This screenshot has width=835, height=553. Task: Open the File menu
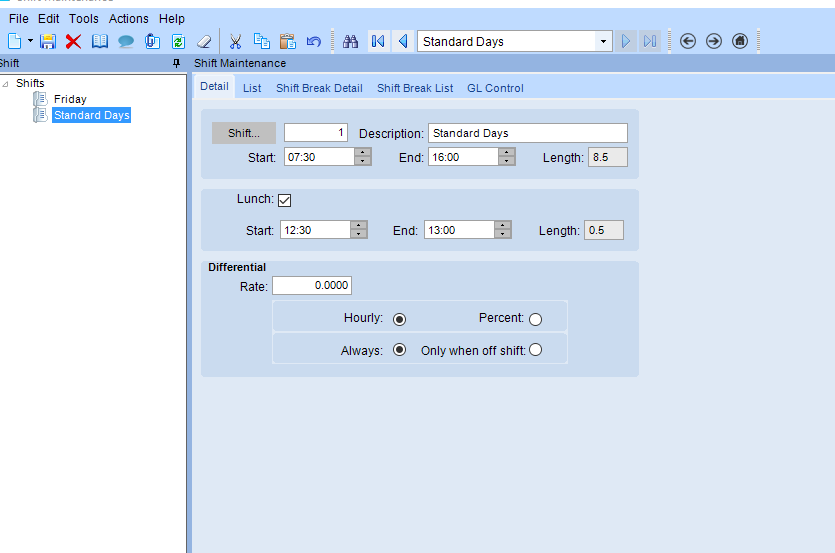coord(19,19)
